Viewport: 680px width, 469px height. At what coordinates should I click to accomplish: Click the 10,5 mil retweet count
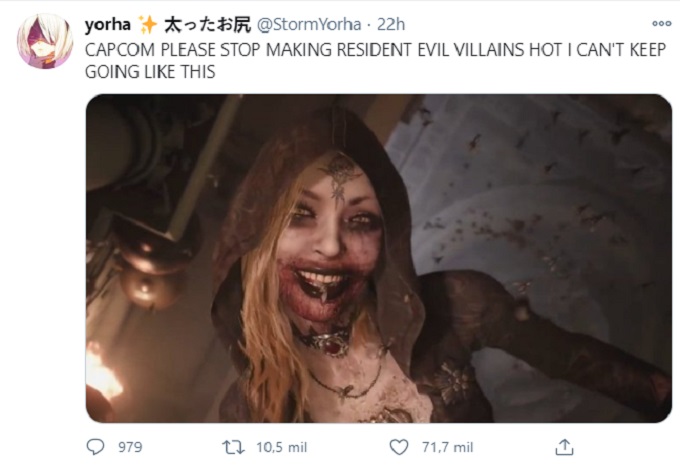[284, 447]
